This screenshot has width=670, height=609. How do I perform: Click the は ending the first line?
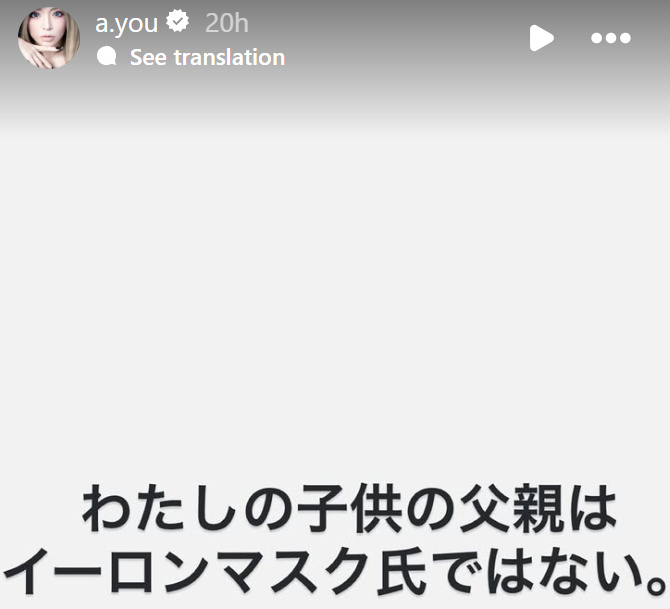point(594,508)
